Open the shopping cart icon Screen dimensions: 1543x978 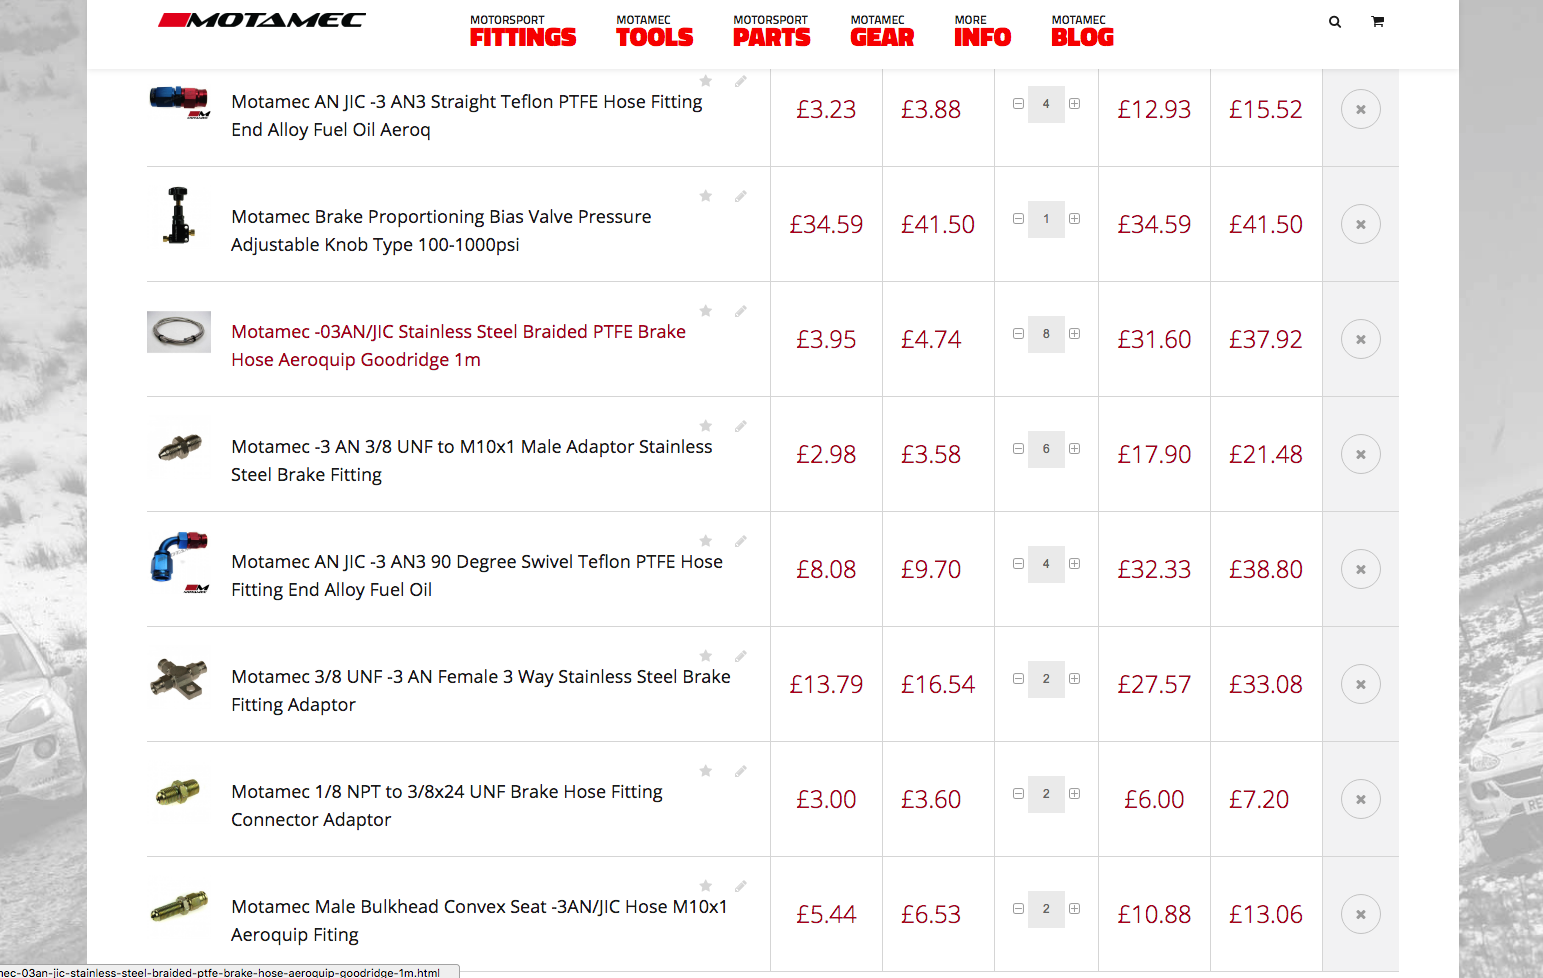[1377, 22]
